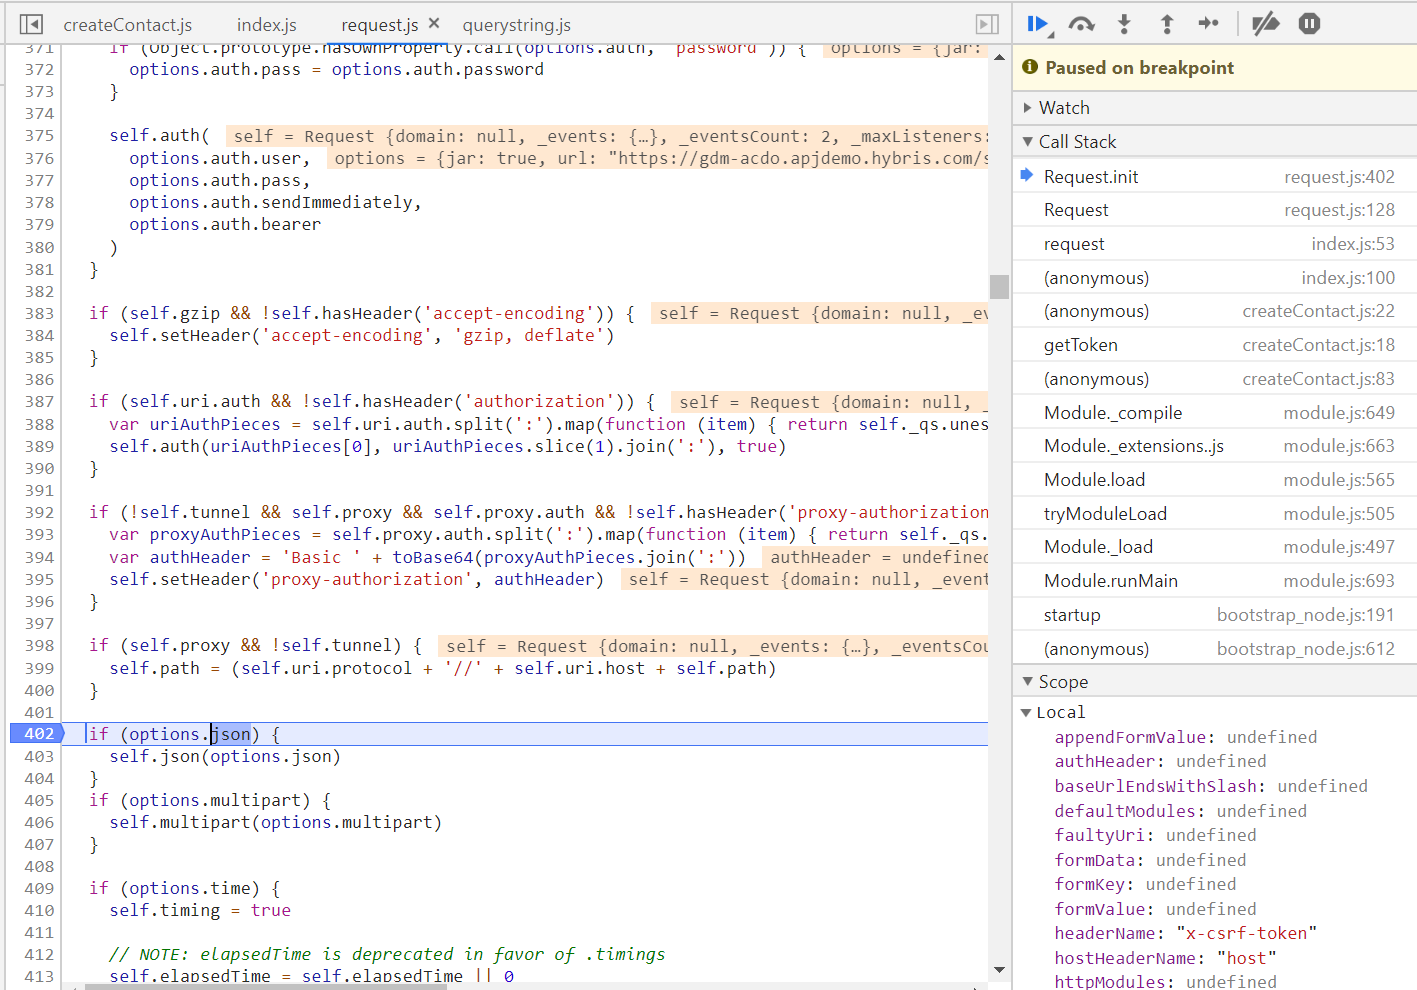Set breakpoint on line 383

click(x=39, y=314)
